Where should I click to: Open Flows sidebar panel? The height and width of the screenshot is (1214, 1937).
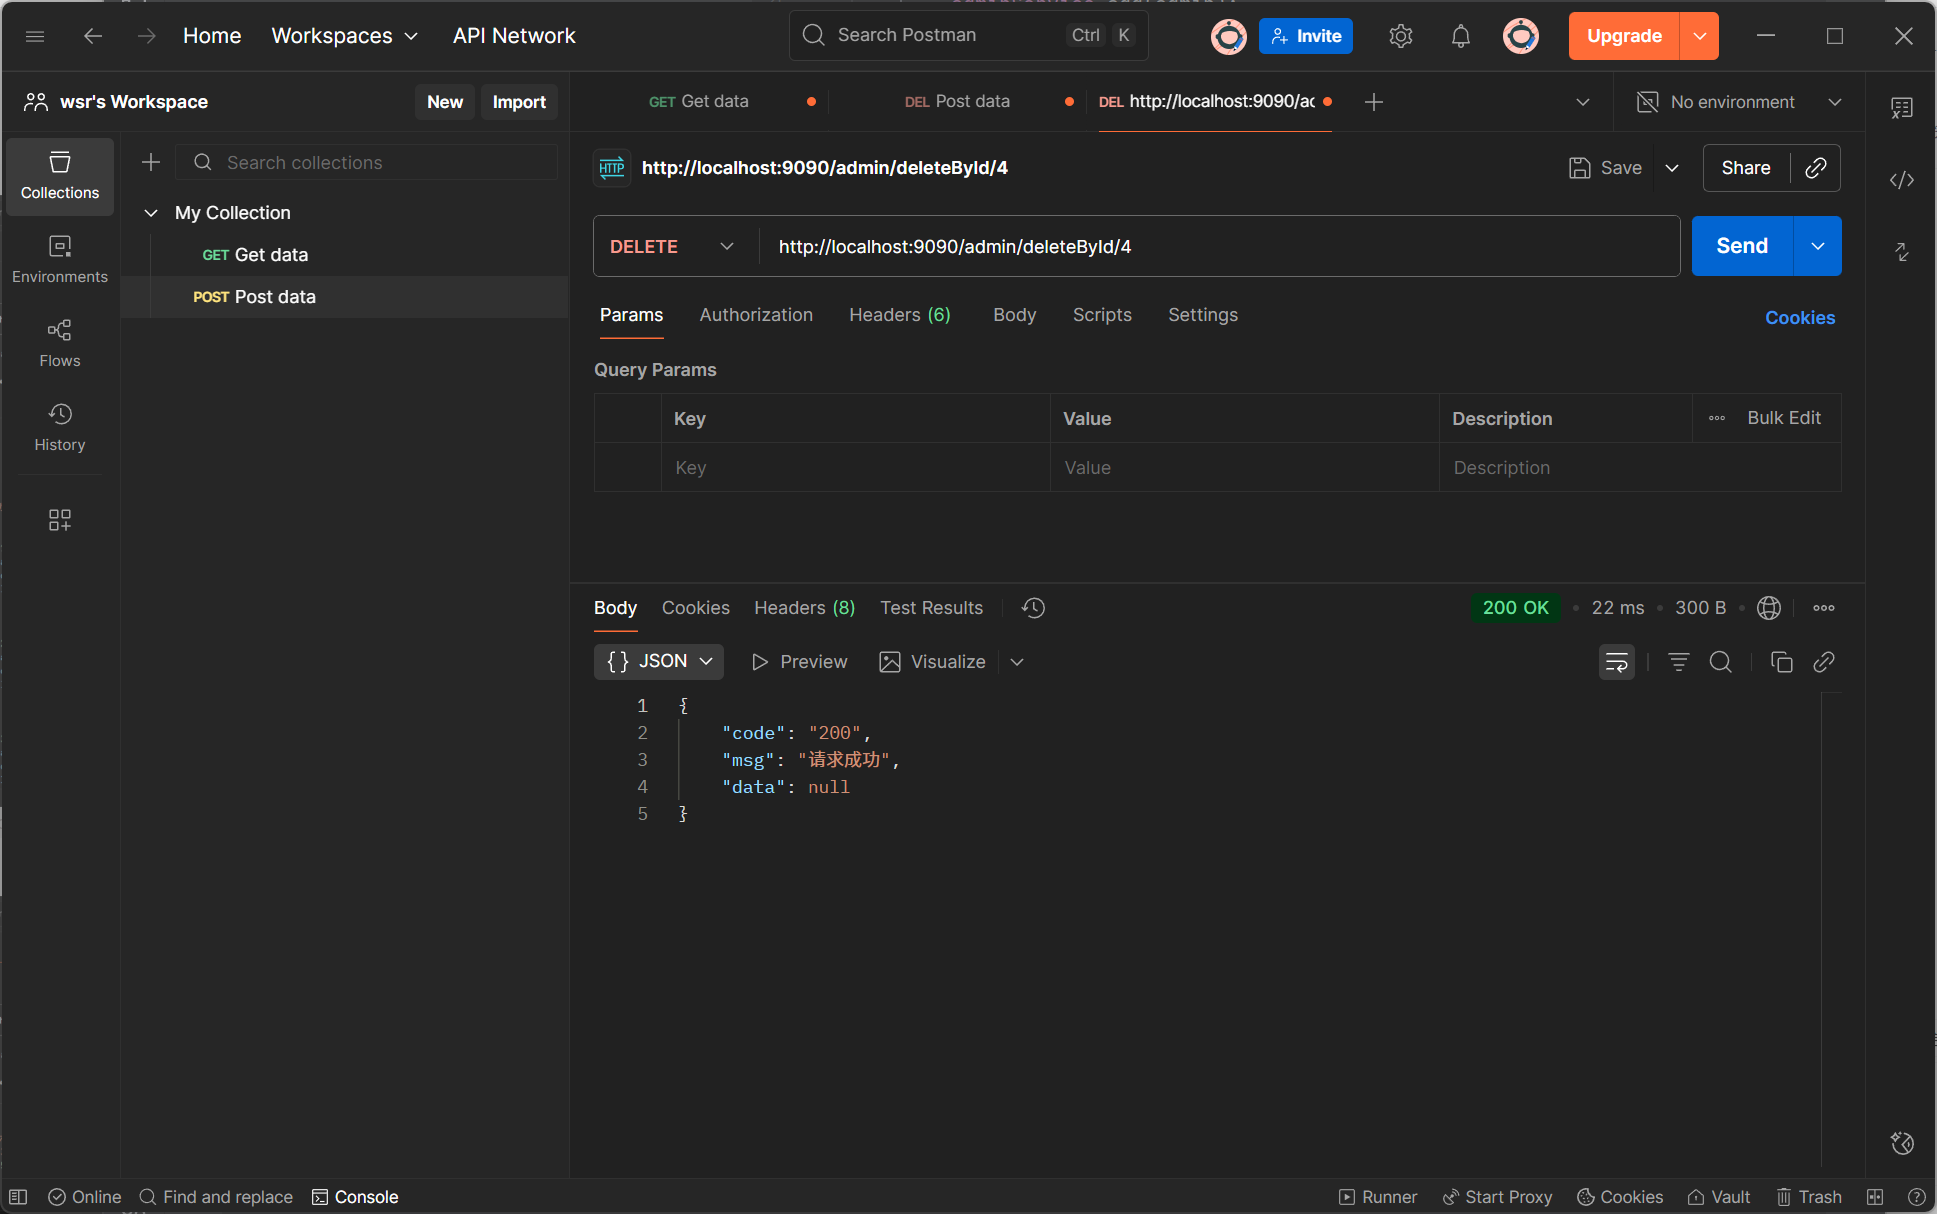(60, 344)
